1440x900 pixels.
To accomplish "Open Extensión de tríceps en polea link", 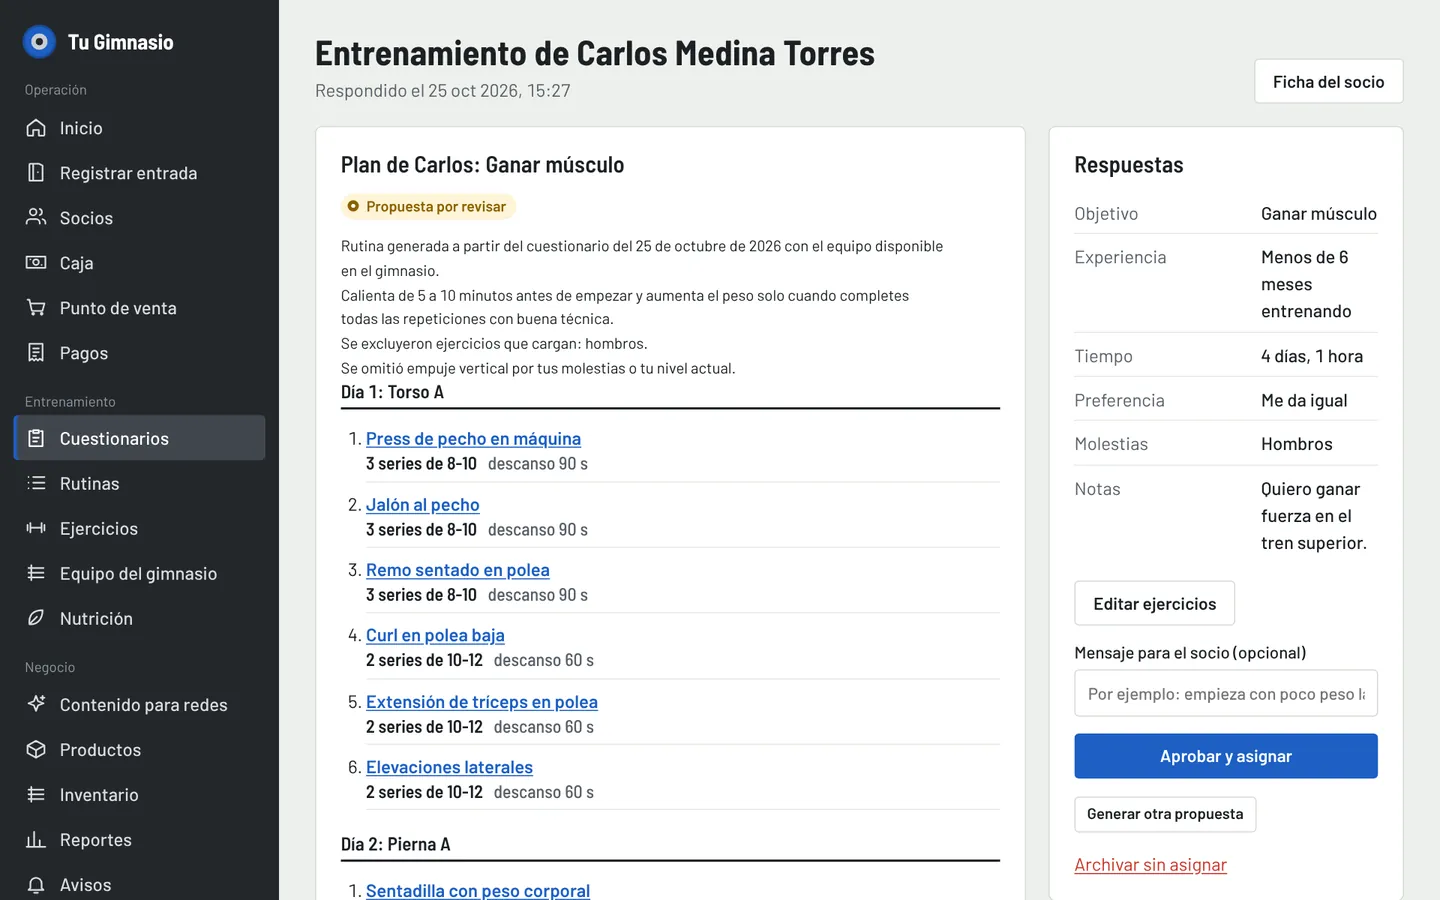I will pos(482,702).
